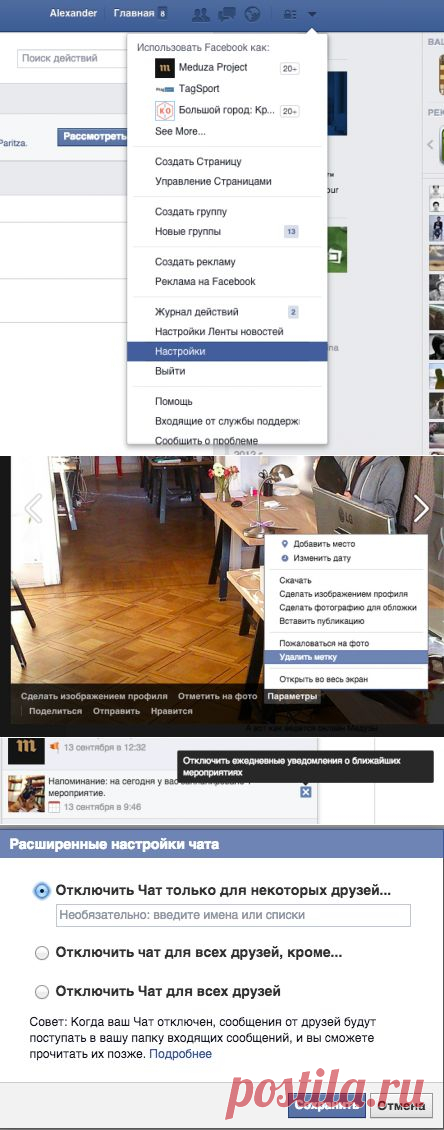Click Отметить на фото link

coord(218,696)
